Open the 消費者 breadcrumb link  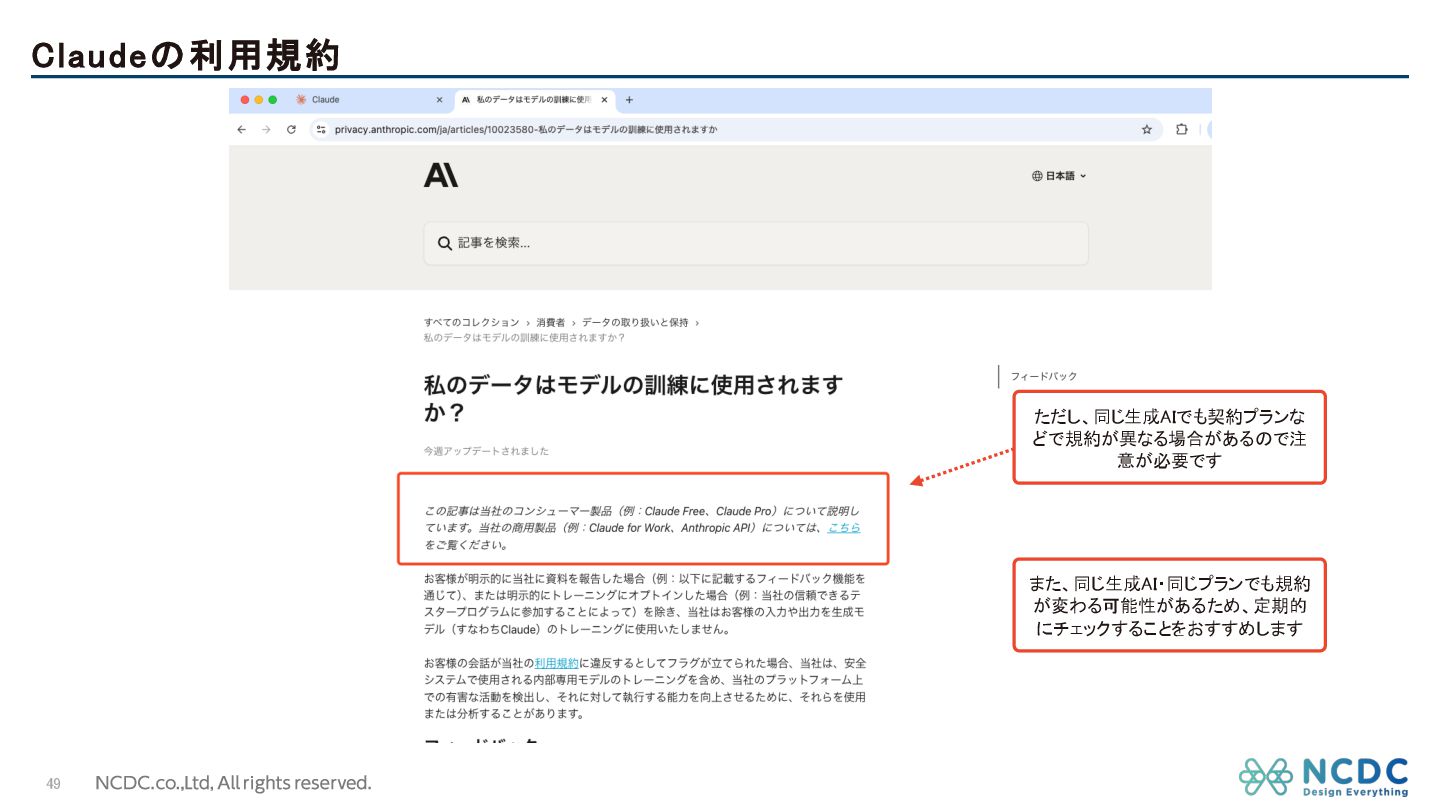click(x=550, y=322)
